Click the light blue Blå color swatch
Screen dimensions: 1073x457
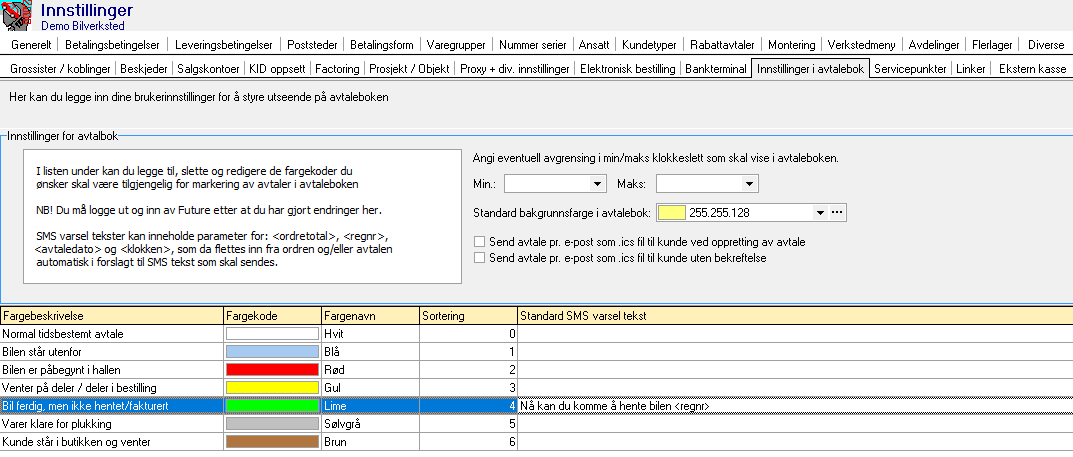coord(272,352)
